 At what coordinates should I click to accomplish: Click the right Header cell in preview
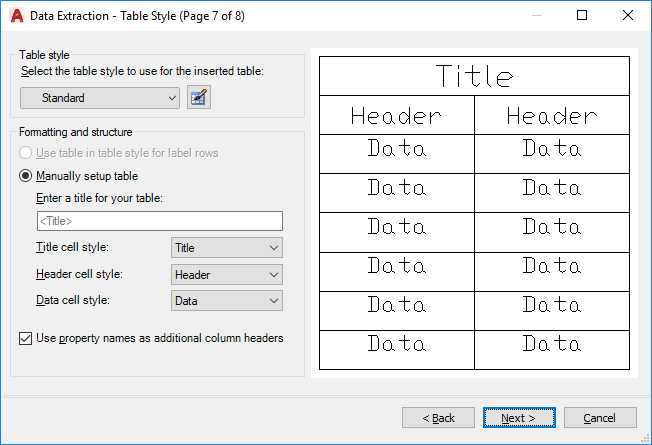click(552, 116)
